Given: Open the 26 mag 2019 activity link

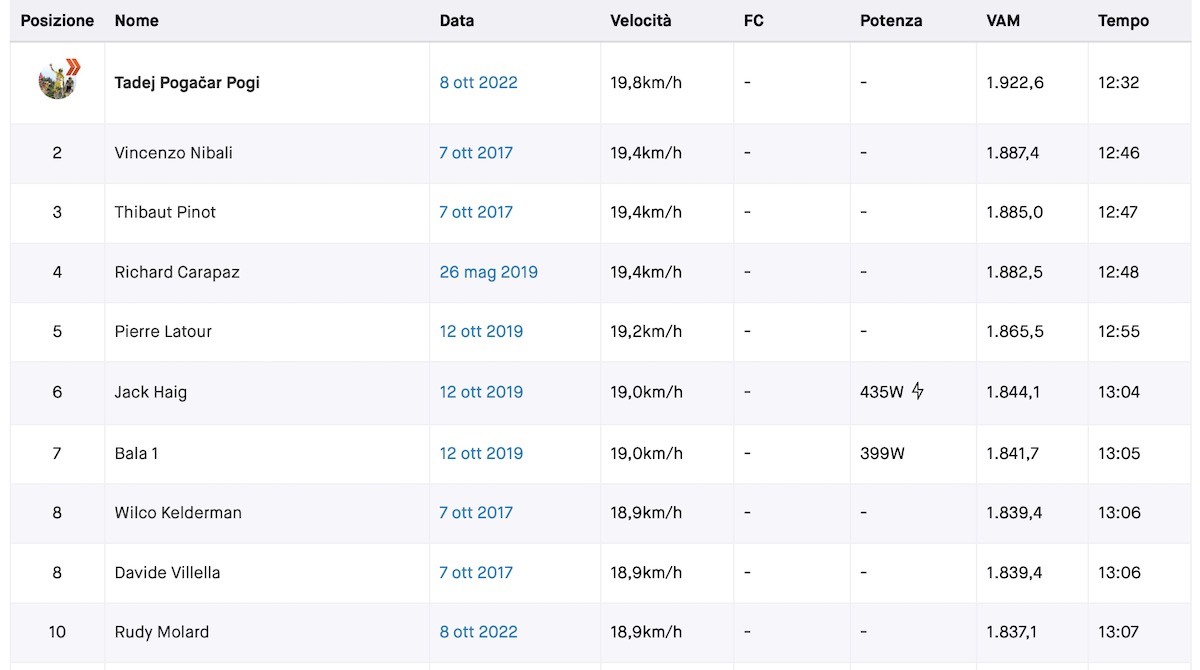Looking at the screenshot, I should tap(489, 272).
